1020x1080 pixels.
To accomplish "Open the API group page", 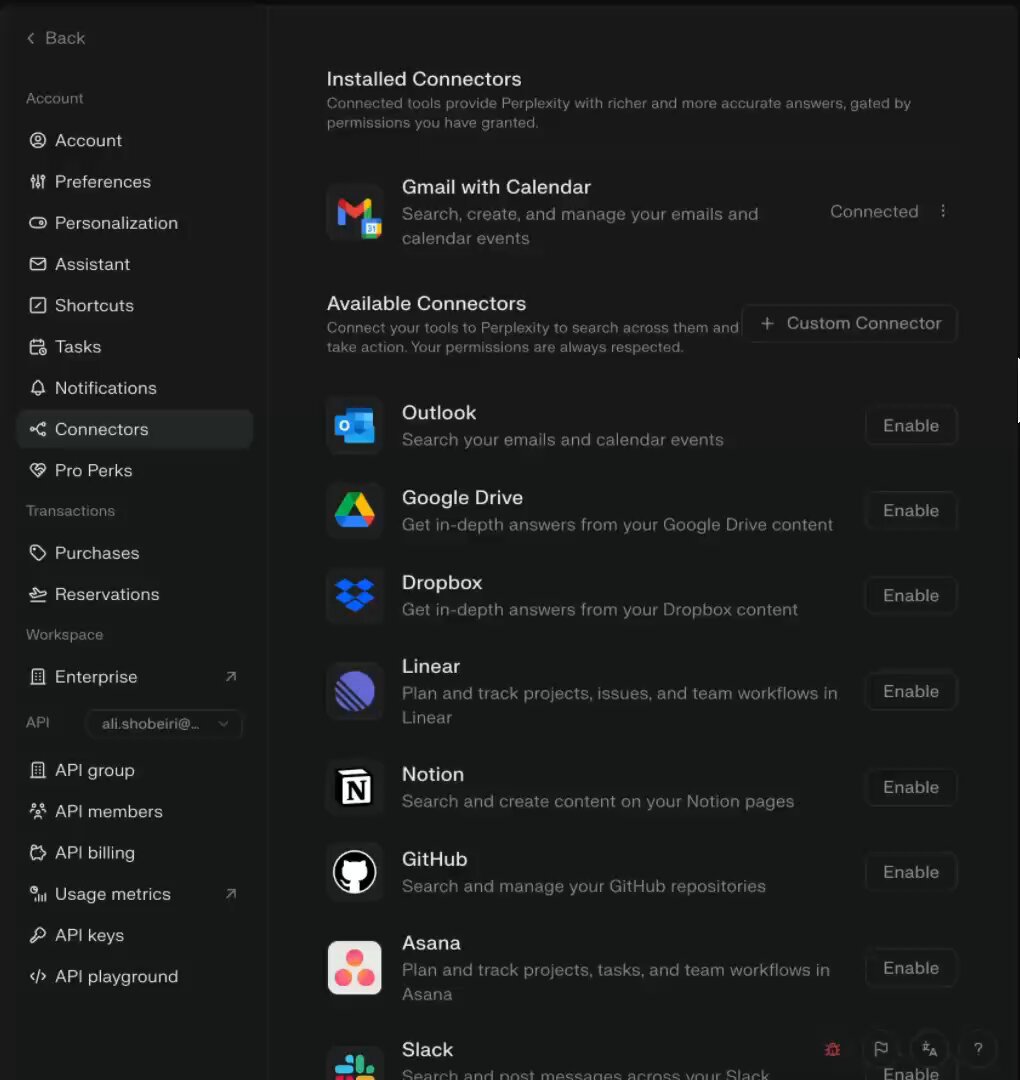I will [x=135, y=770].
